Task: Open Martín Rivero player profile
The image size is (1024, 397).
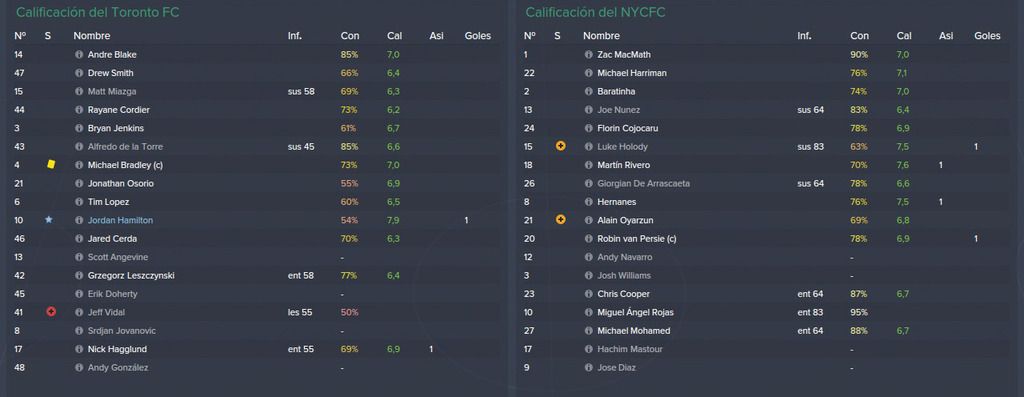Action: pyautogui.click(x=624, y=165)
